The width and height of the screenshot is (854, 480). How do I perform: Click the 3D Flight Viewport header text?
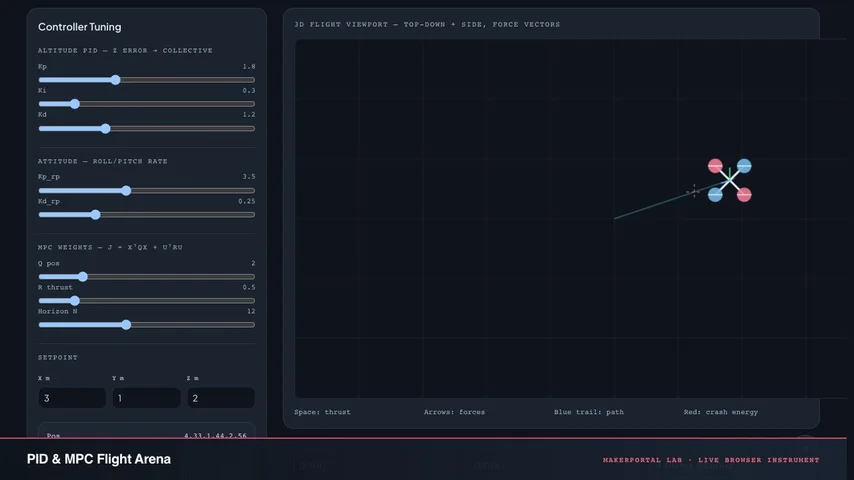pyautogui.click(x=427, y=25)
